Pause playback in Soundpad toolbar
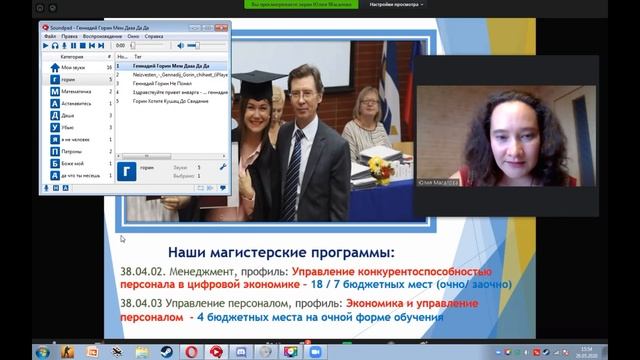 (x=73, y=46)
